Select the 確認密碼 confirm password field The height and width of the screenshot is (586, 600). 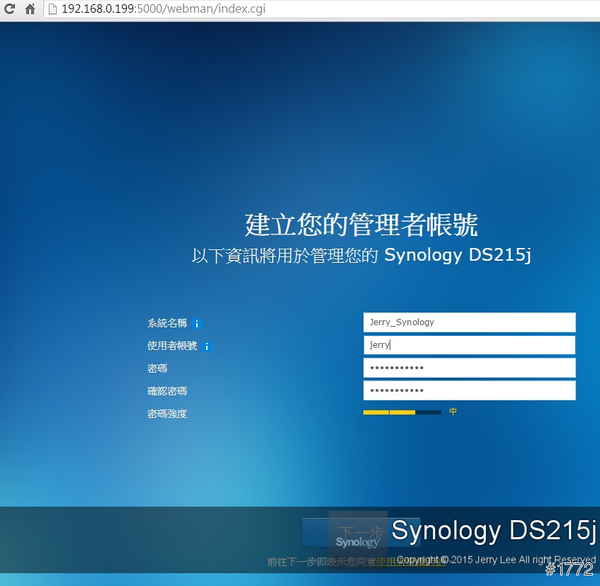[x=469, y=390]
